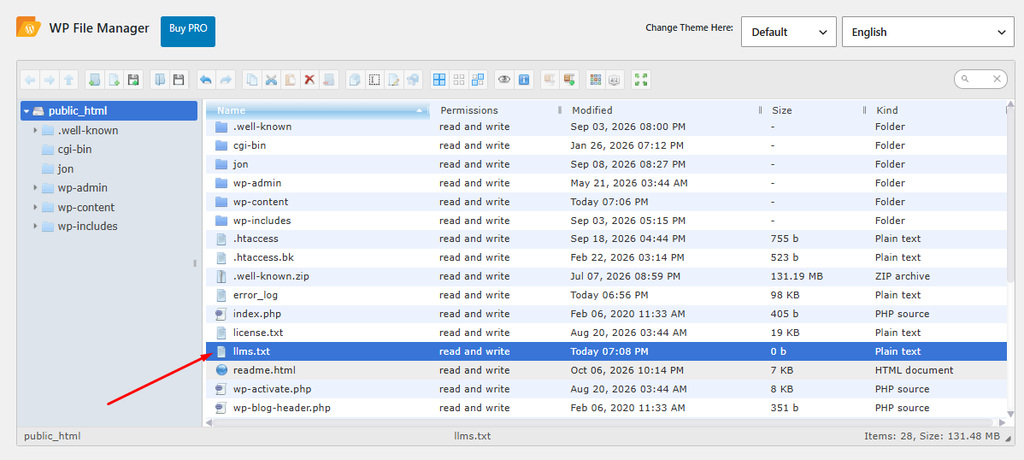1024x460 pixels.
Task: Click the Select none grid icon
Action: (459, 80)
